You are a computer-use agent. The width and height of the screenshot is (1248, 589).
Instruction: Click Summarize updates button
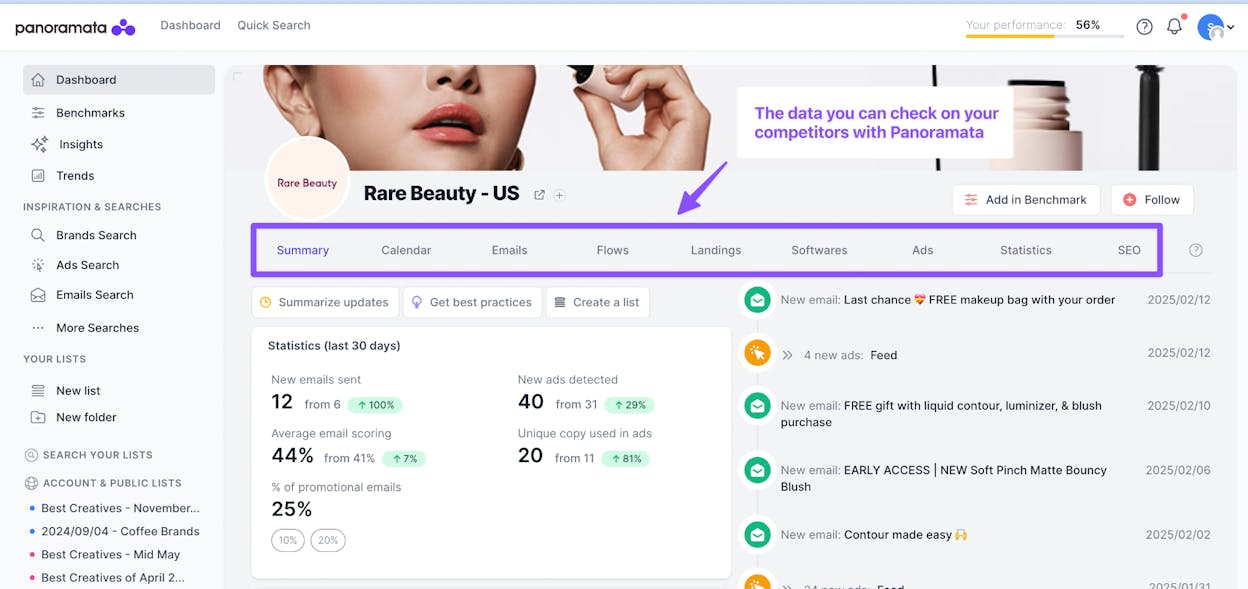click(x=325, y=302)
